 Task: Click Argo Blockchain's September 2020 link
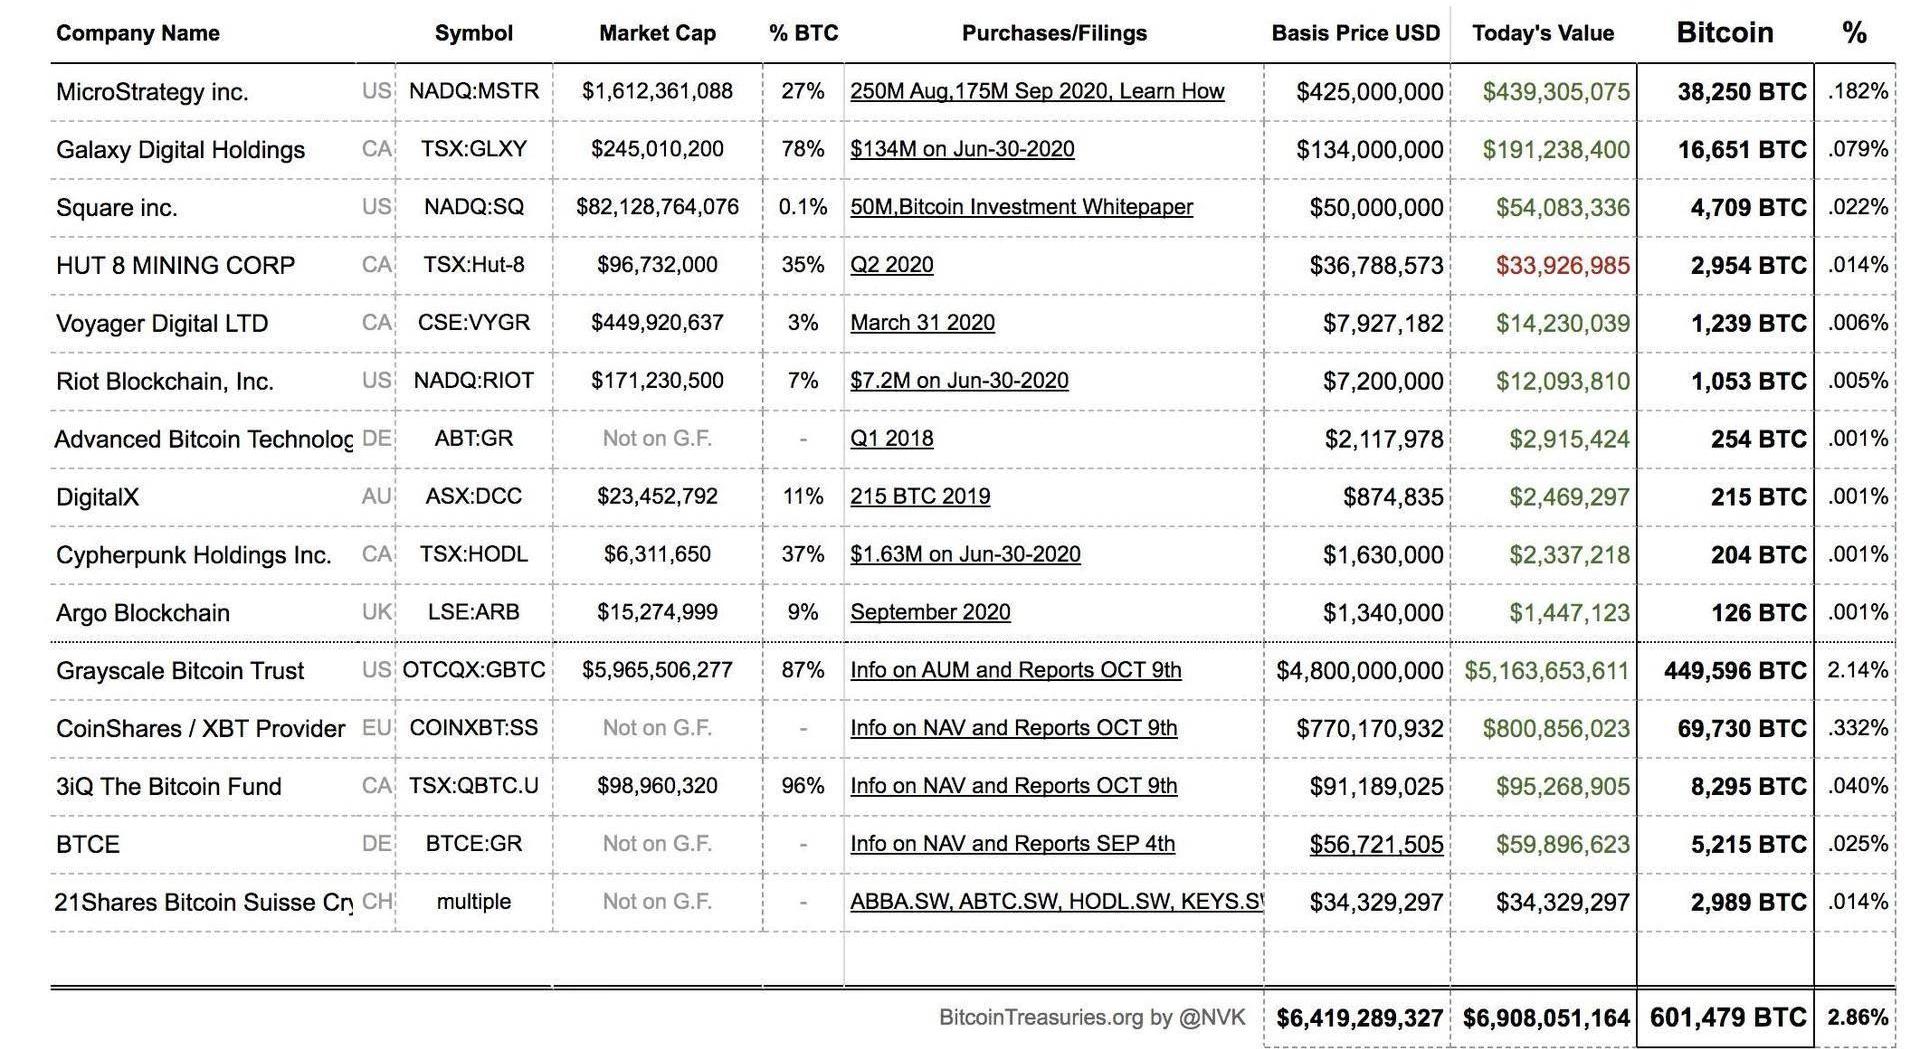point(930,612)
